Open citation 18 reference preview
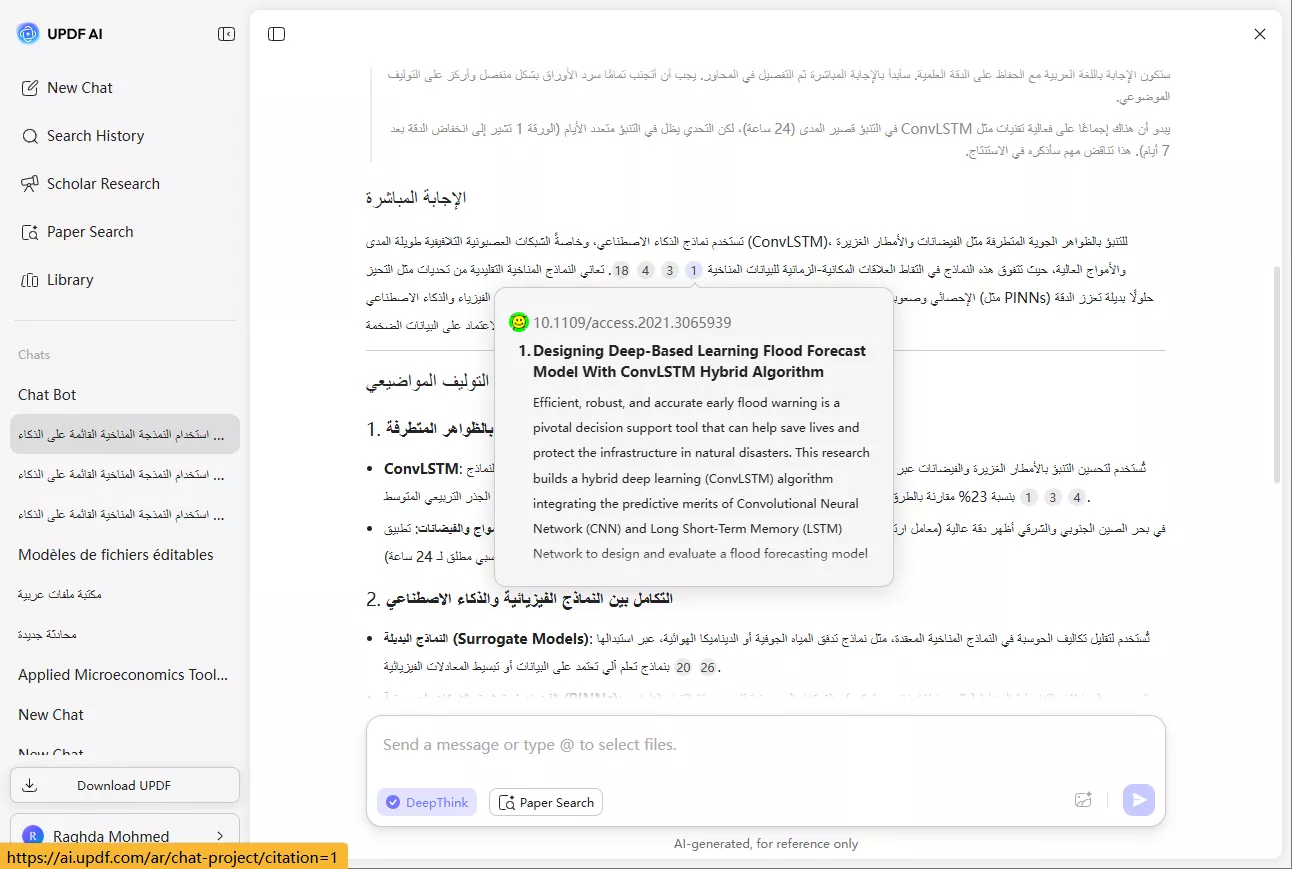This screenshot has height=869, width=1292. point(621,269)
